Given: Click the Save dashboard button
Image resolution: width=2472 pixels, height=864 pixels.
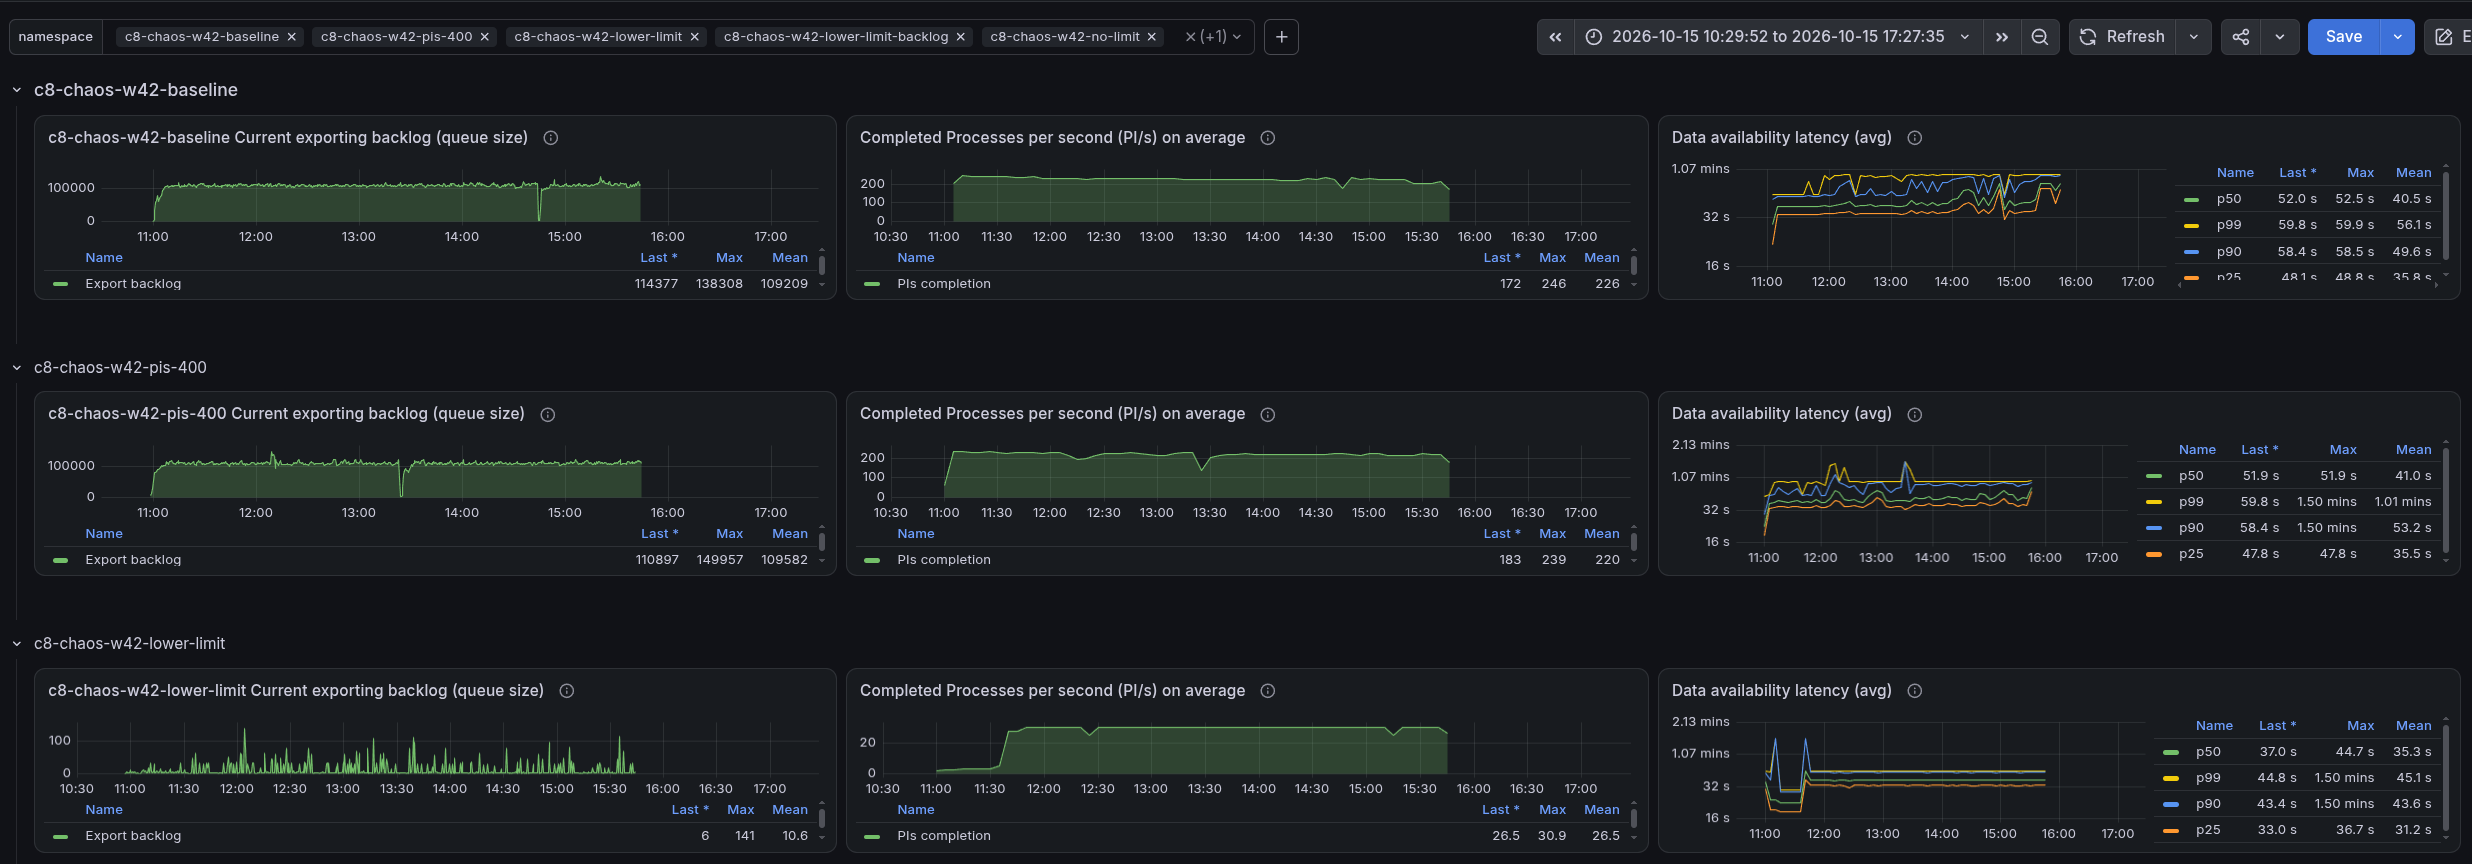Looking at the screenshot, I should (2344, 37).
